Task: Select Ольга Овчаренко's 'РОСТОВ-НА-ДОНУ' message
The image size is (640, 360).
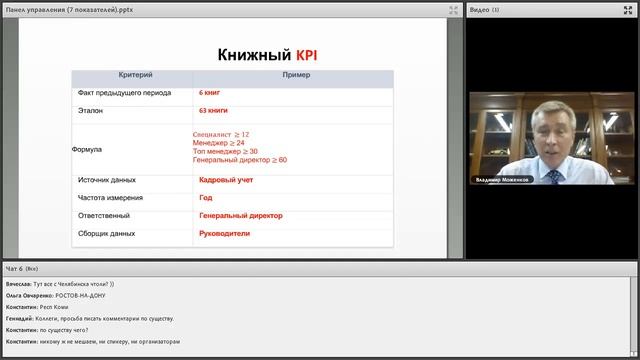Action: 56,296
